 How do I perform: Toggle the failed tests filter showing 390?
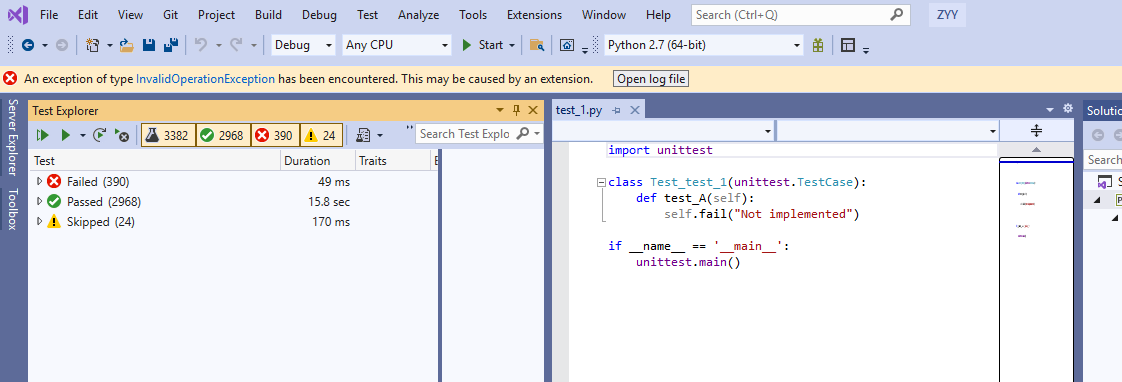coord(275,134)
